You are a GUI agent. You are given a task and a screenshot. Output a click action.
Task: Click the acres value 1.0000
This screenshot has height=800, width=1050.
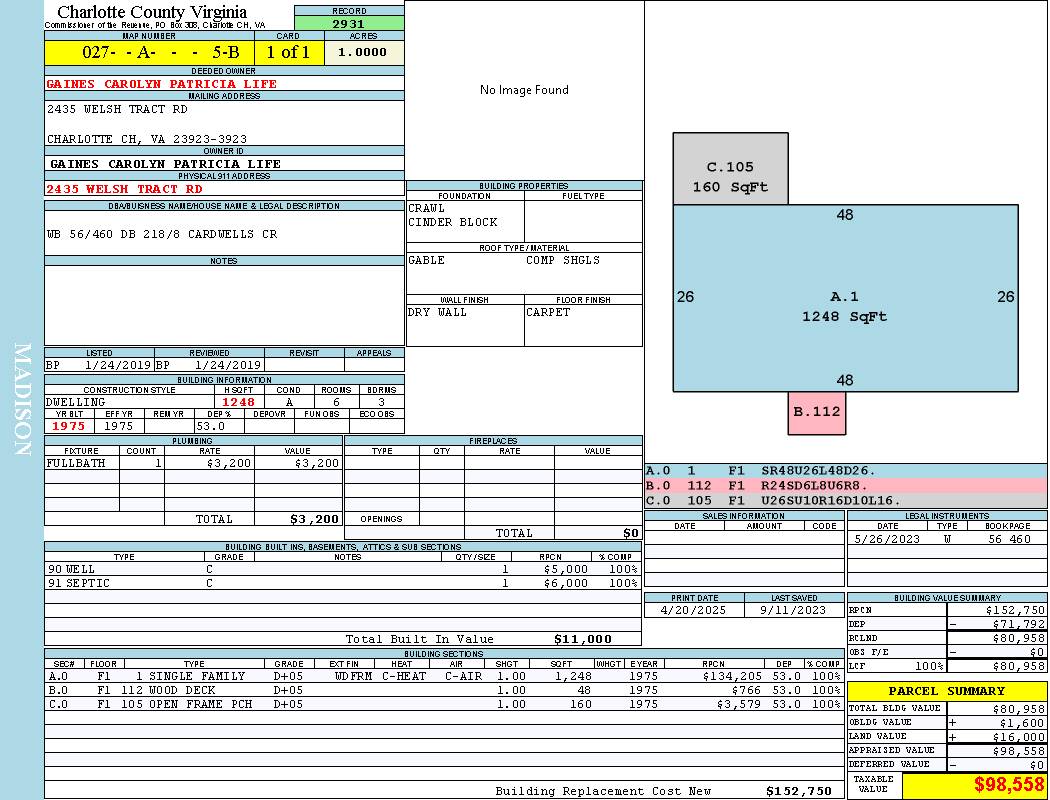(x=362, y=53)
